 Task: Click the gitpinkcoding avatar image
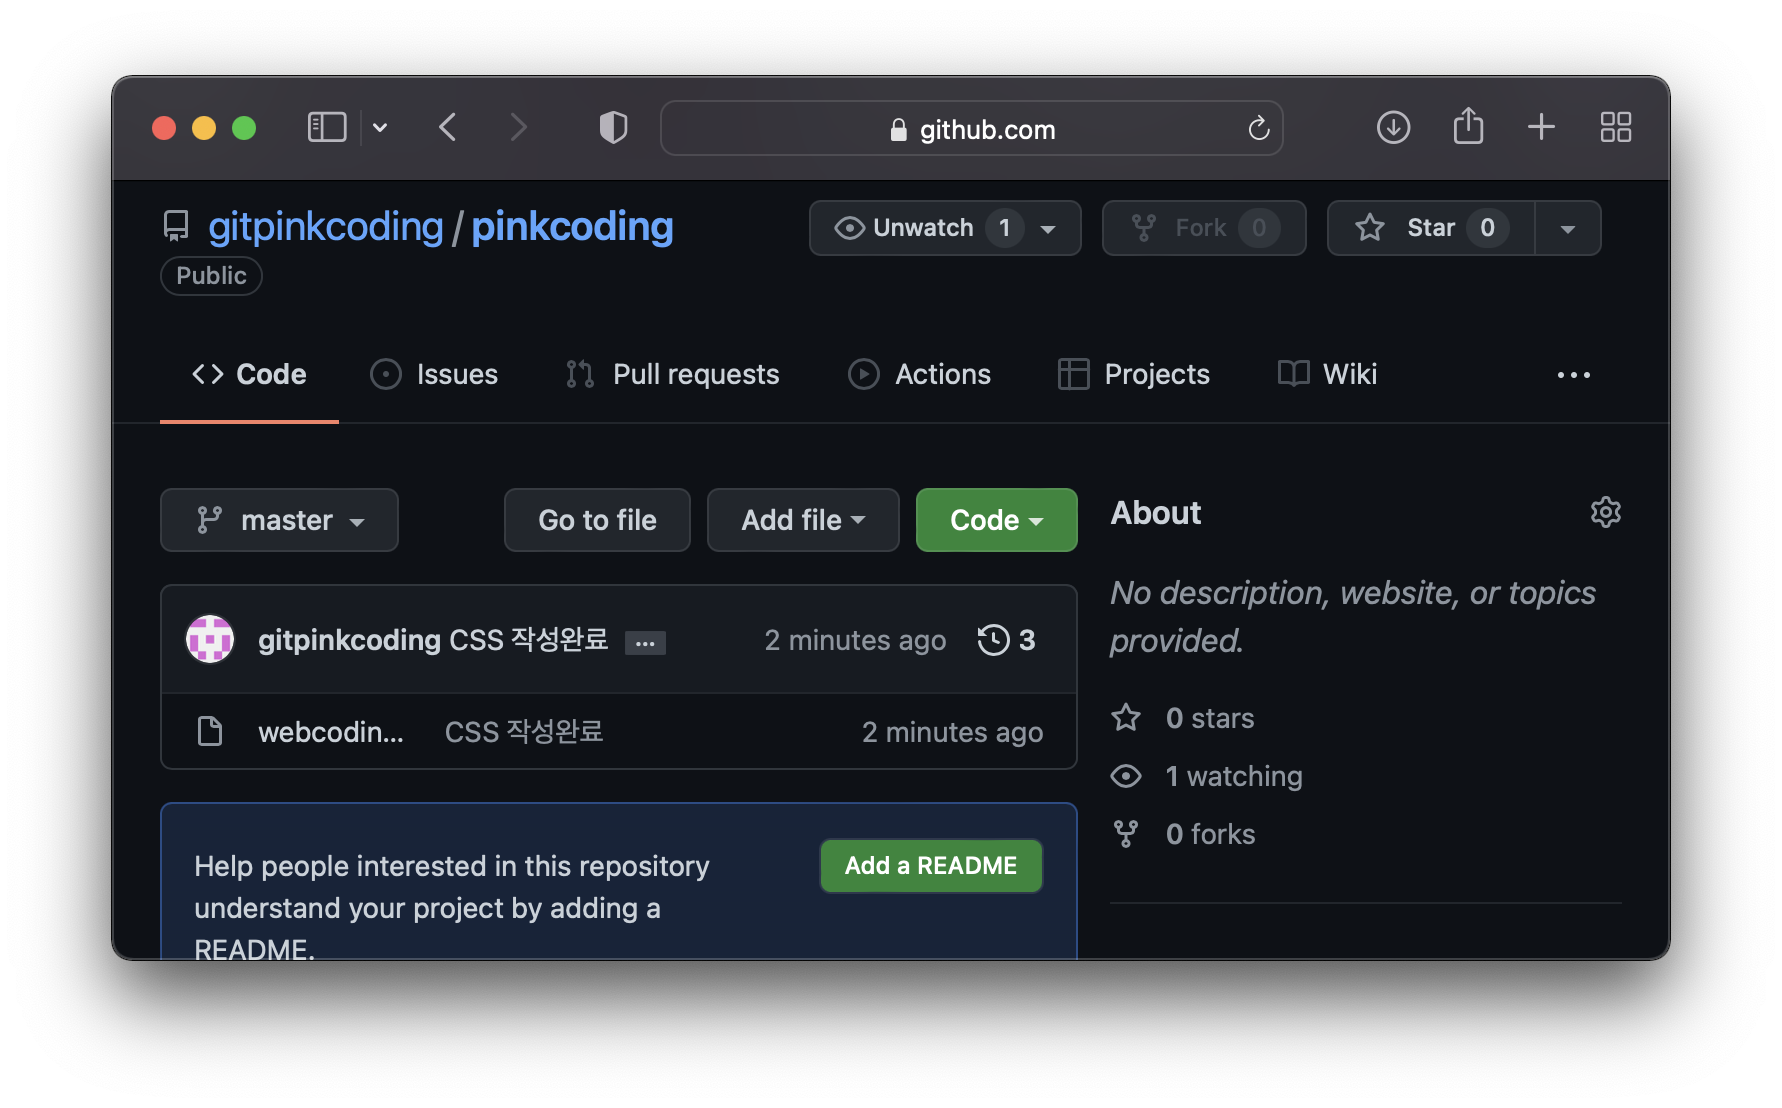click(x=210, y=639)
